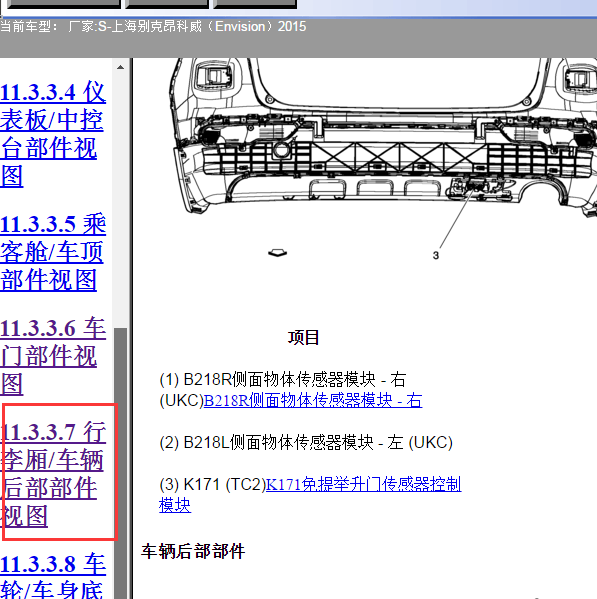Screen dimensions: 597x599
Task: Open K171免提举升门传感器控制模块 hyperlink
Action: click(x=310, y=495)
